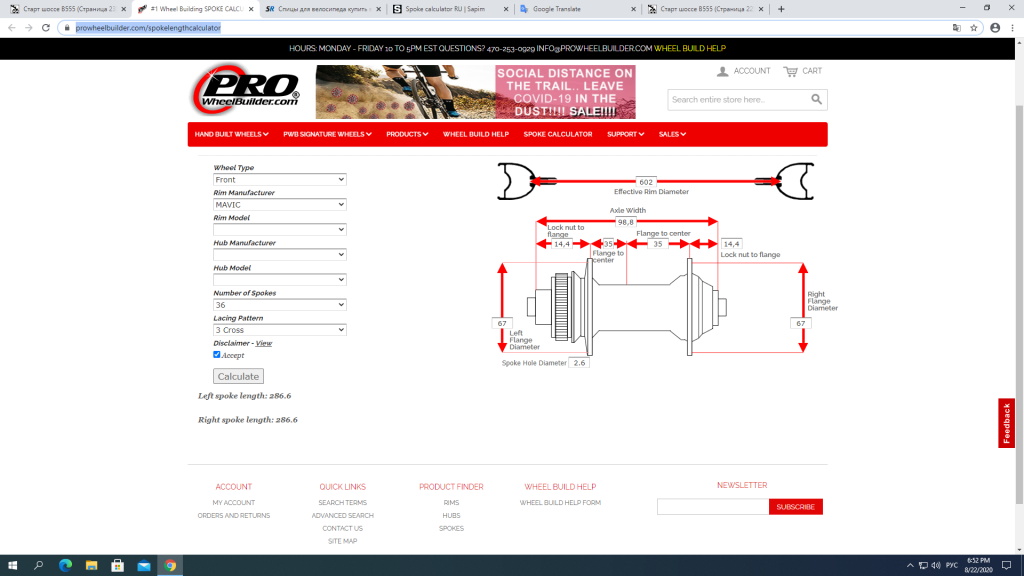1024x576 pixels.
Task: Open the shopping cart icon
Action: tap(791, 71)
